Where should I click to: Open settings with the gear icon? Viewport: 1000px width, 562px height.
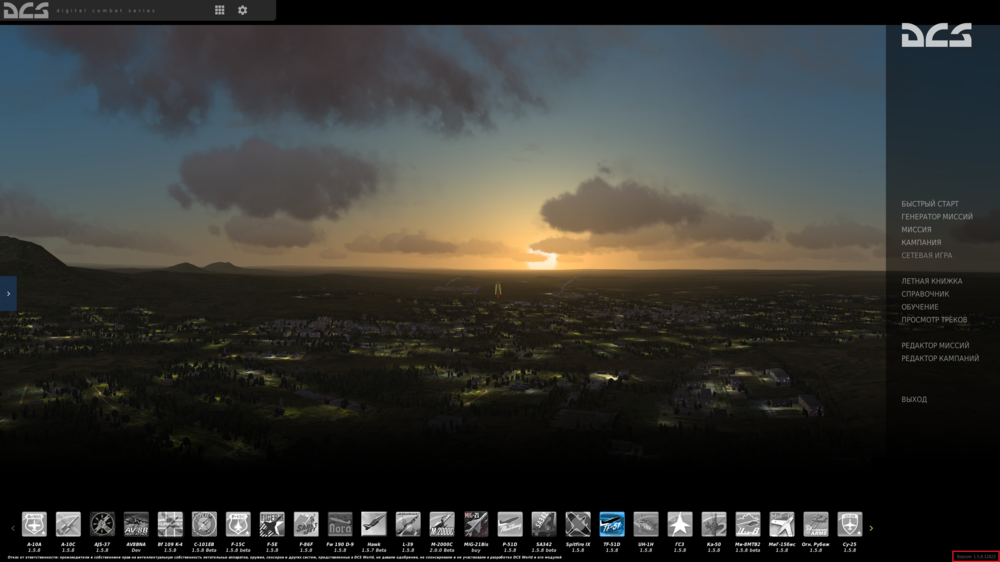tap(242, 10)
